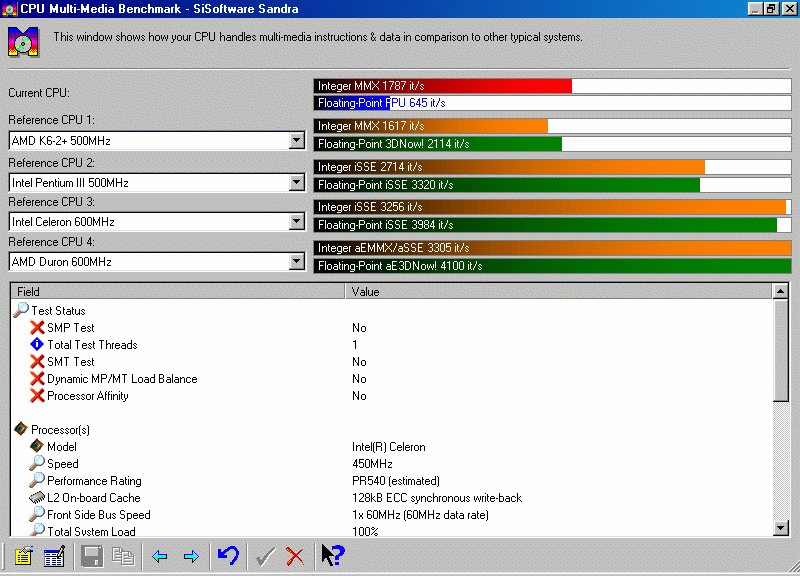Click the Floating-Point iSSE 3984 it/s bar
The width and height of the screenshot is (800, 576).
pos(553,225)
